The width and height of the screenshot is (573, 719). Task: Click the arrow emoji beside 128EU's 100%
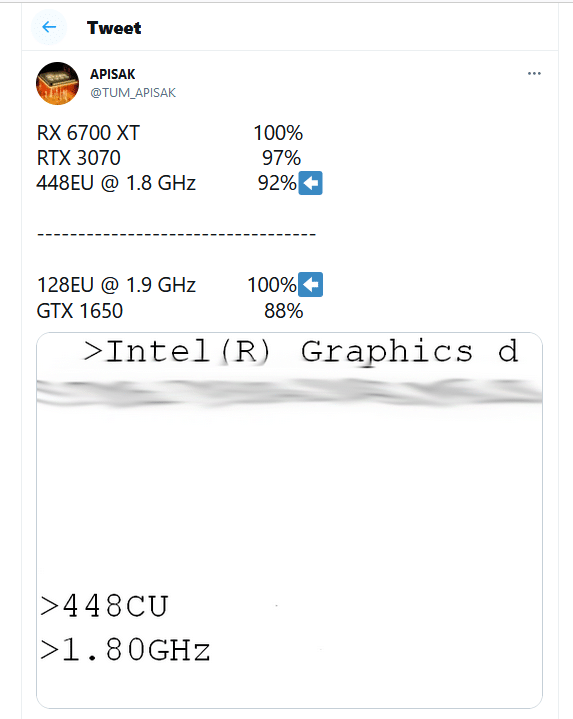pos(310,284)
